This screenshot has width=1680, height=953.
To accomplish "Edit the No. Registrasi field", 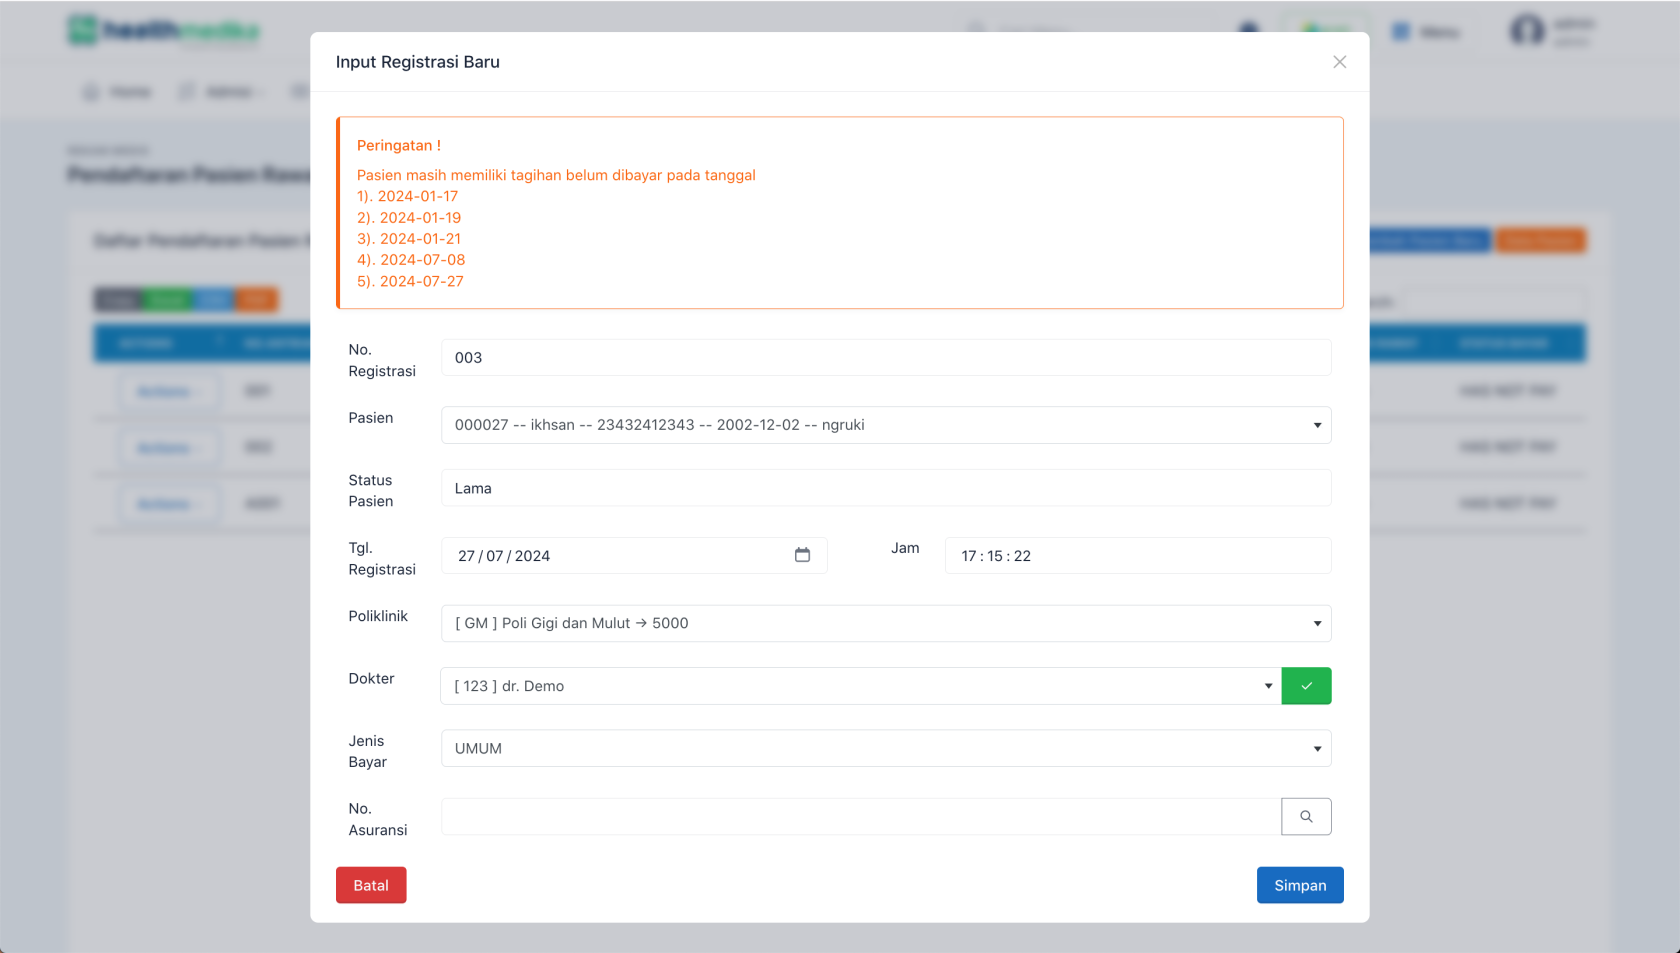I will (886, 357).
